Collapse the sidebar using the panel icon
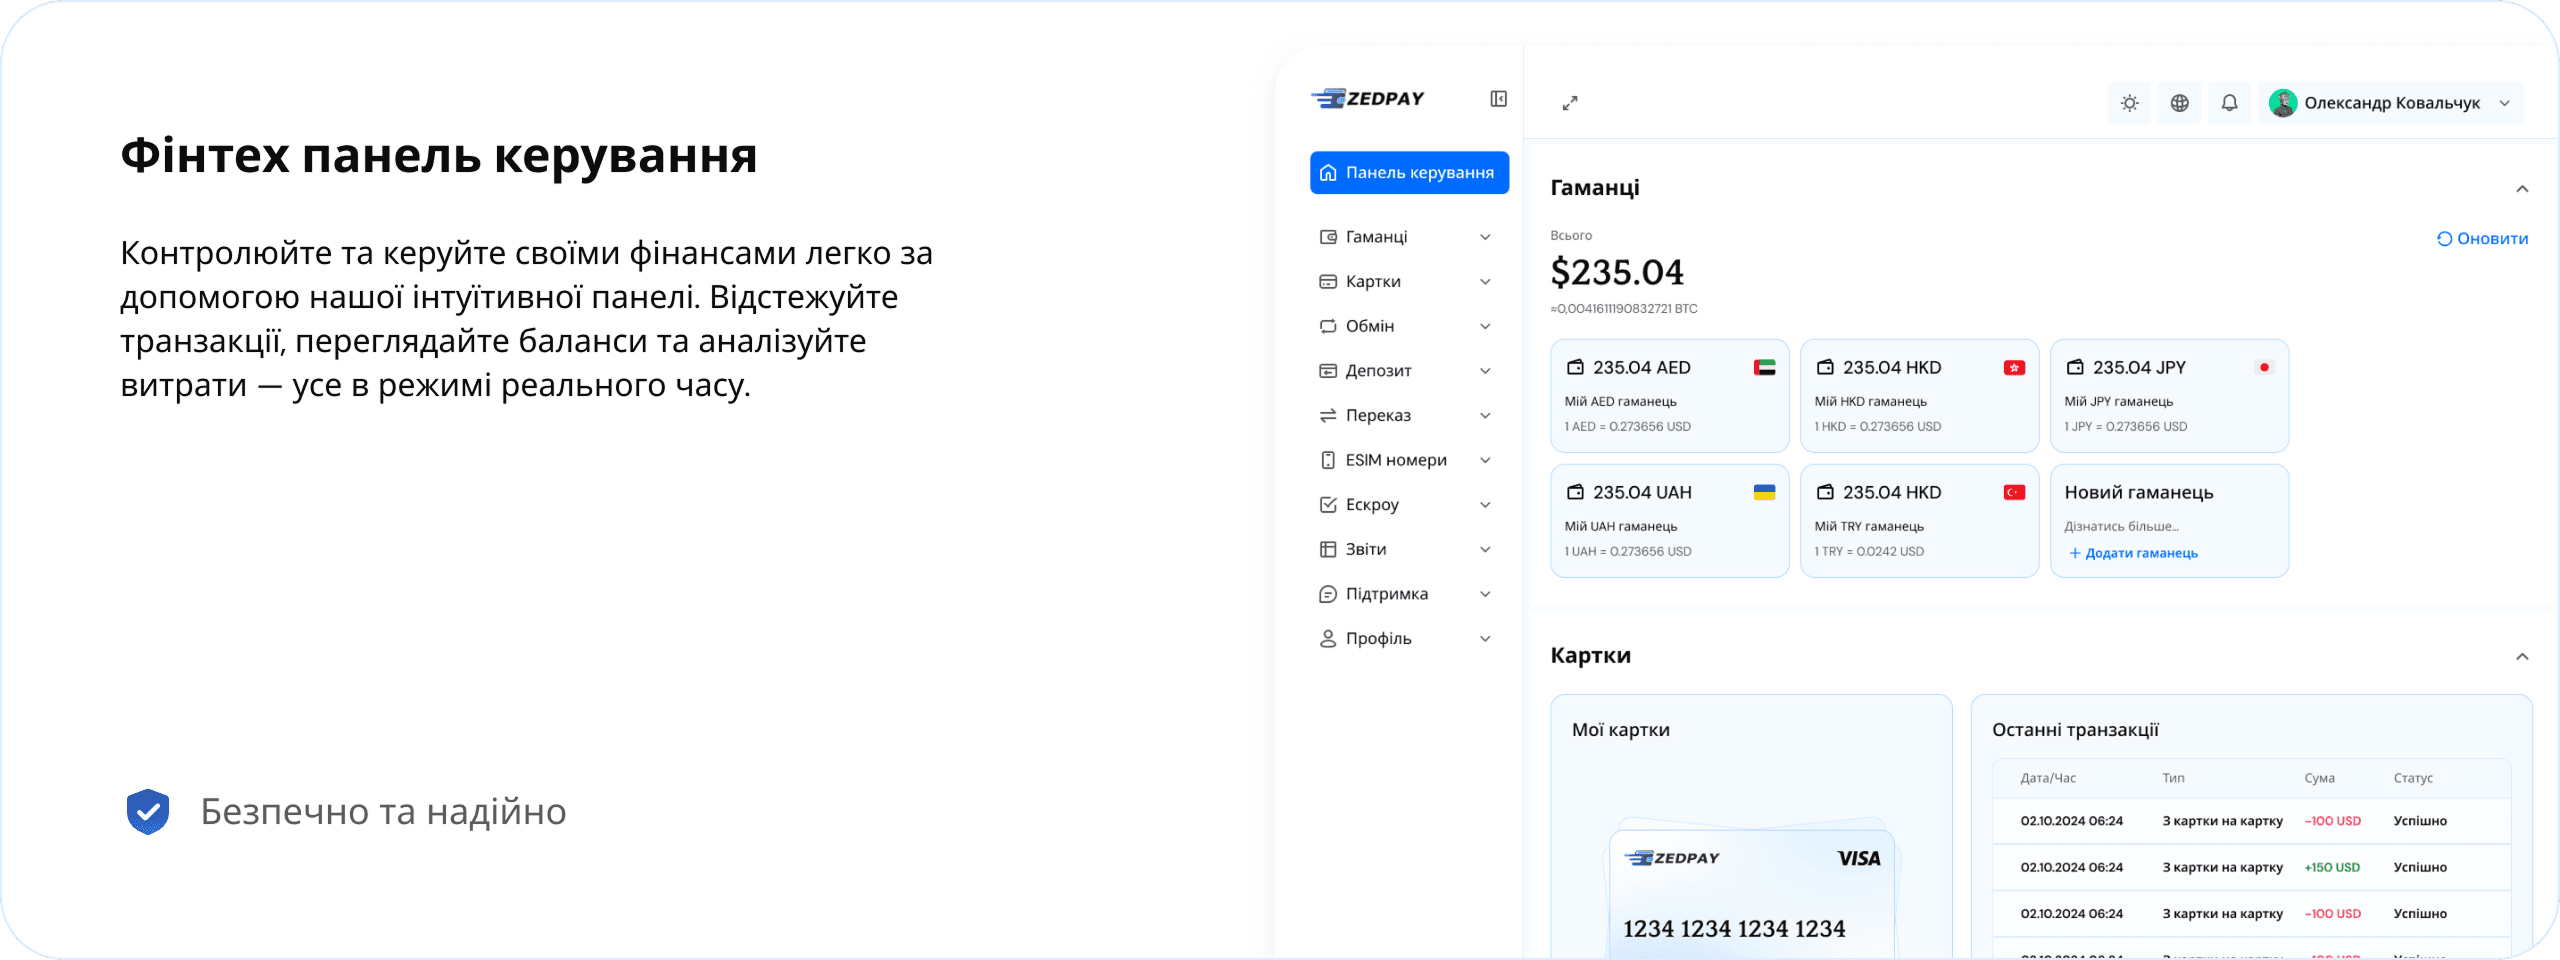2560x960 pixels. (1498, 99)
